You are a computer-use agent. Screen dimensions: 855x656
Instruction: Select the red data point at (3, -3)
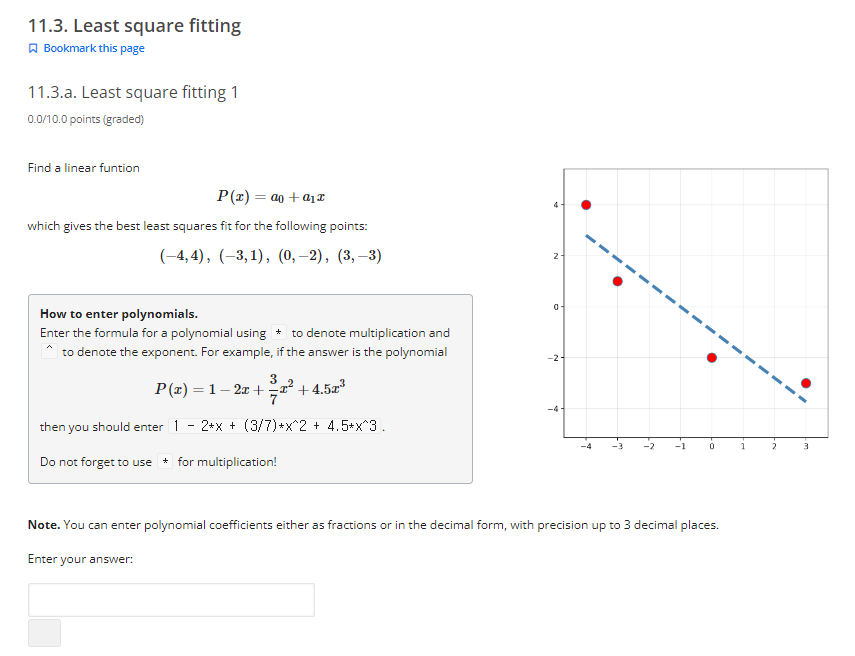point(806,381)
